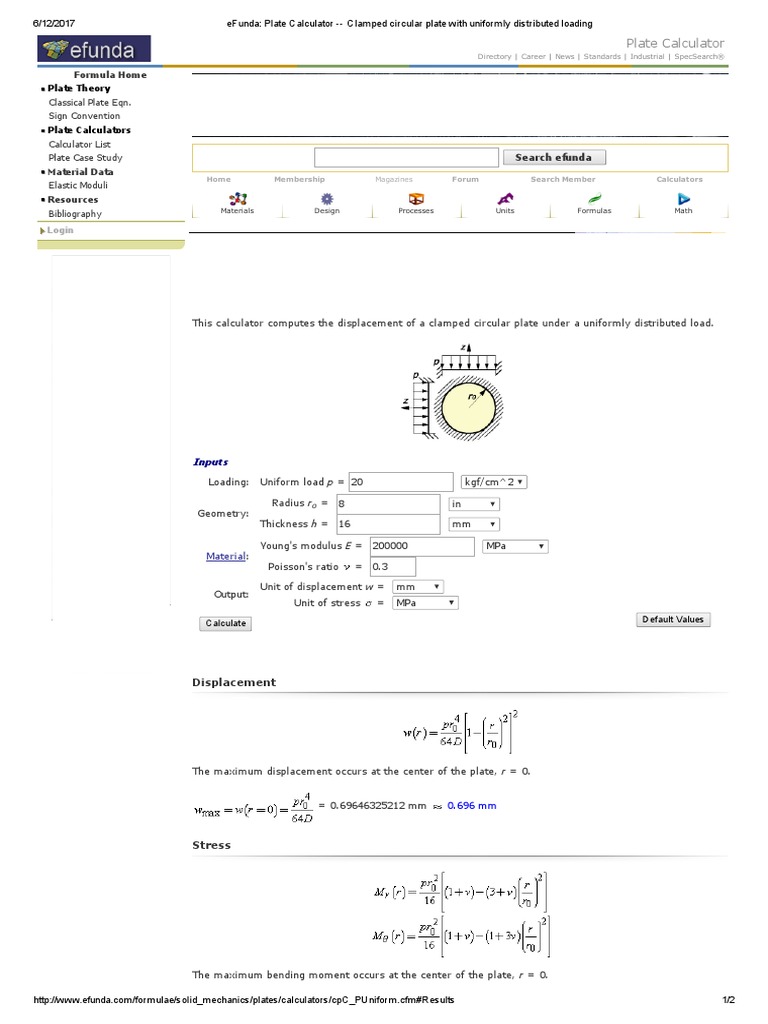Click the Thickness h input field
The height and width of the screenshot is (1024, 768).
389,524
